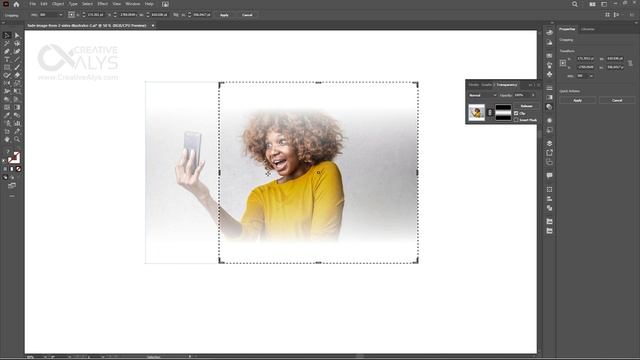
Task: Open the Object menu
Action: [x=58, y=4]
